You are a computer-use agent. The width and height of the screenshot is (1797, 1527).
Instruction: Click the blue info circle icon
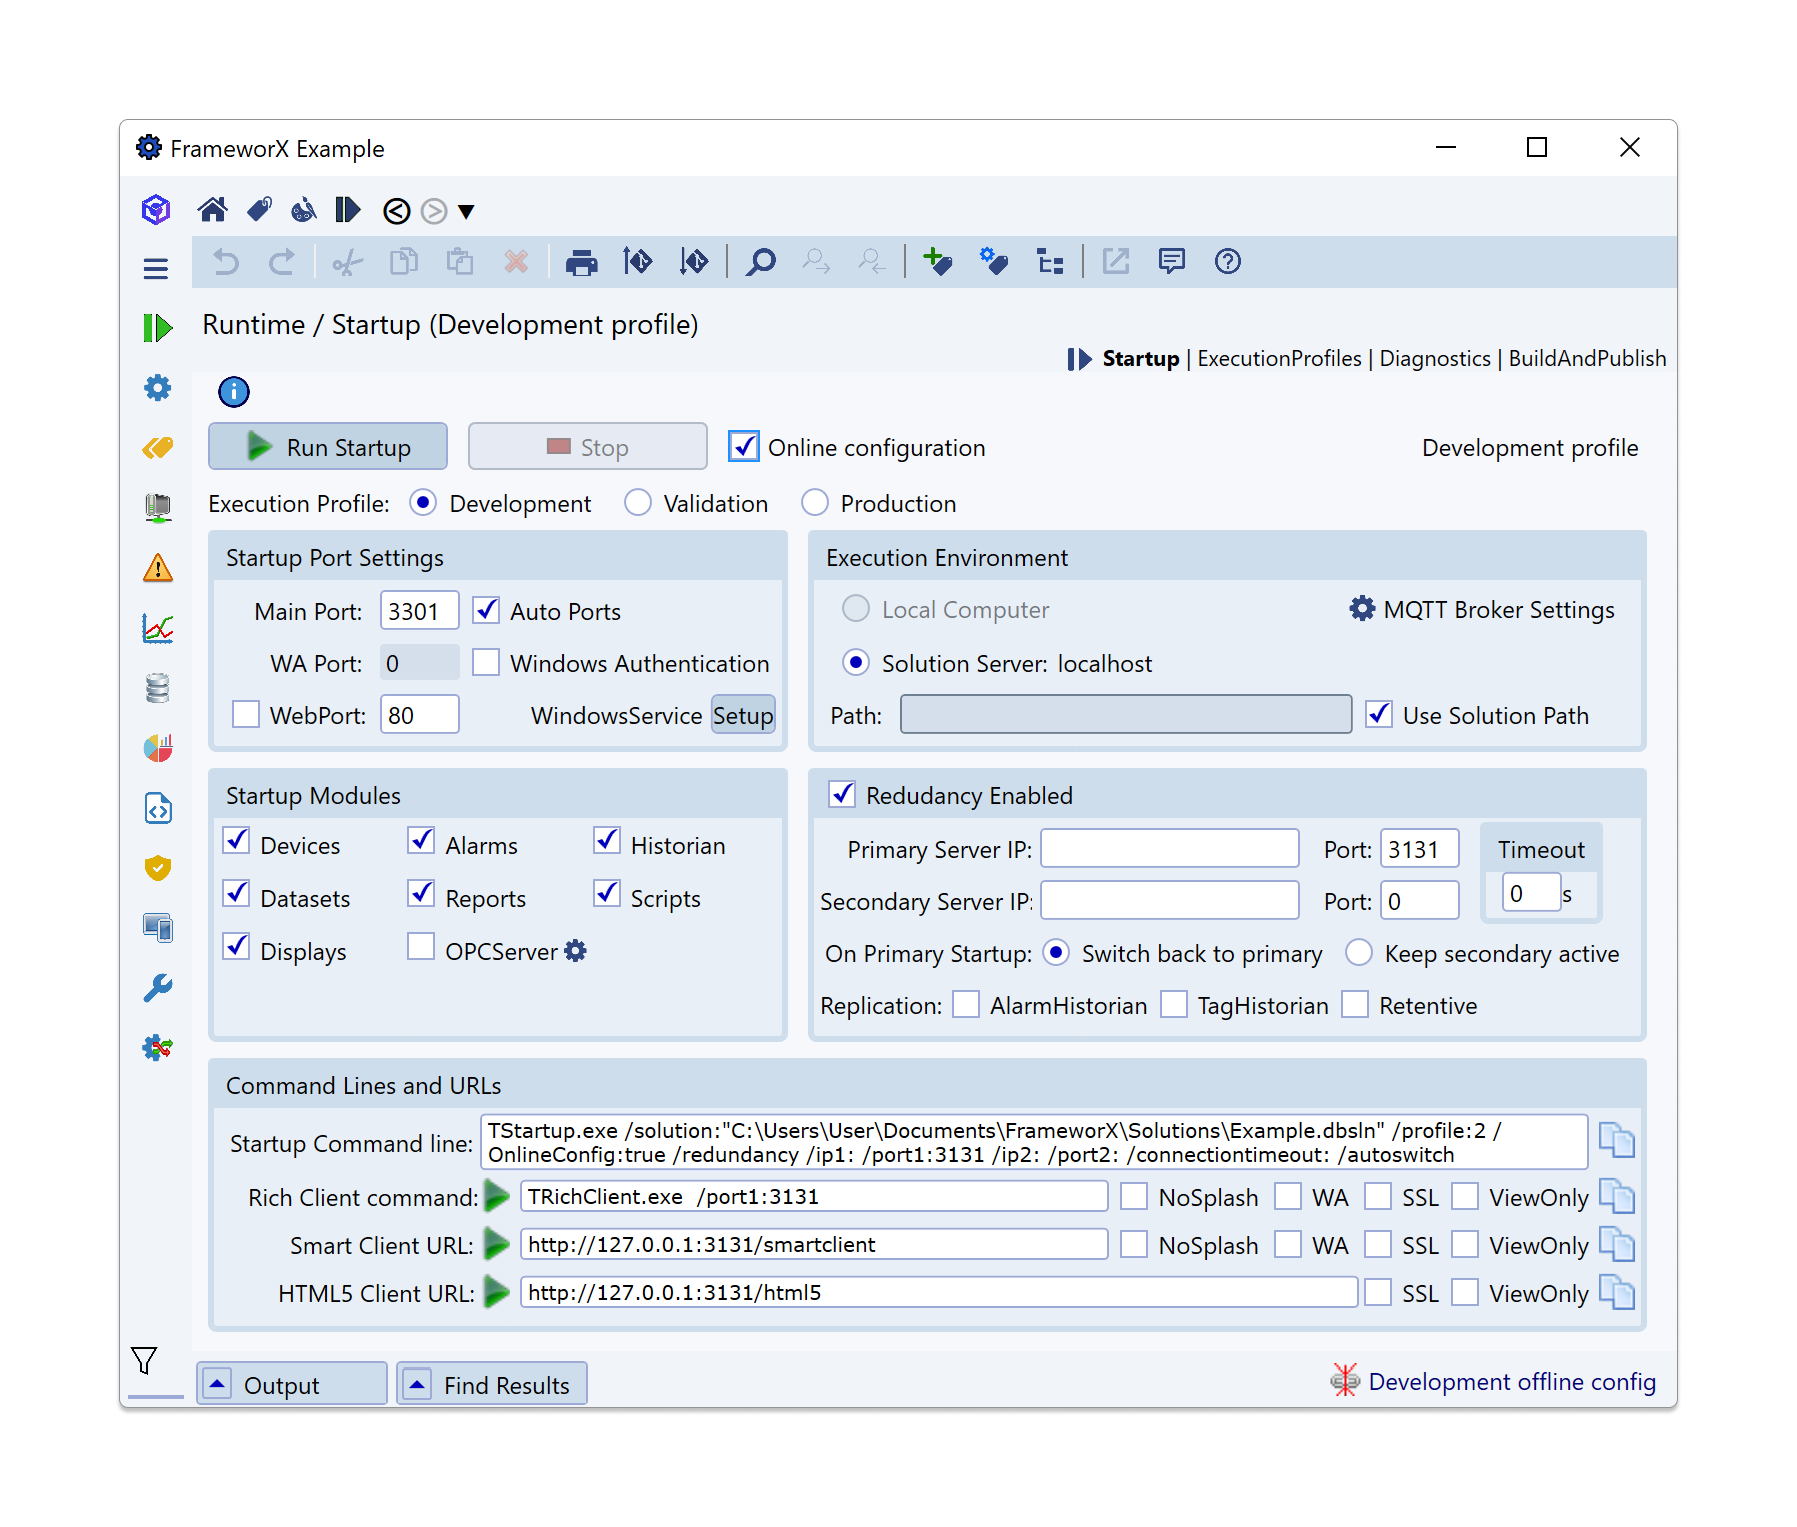[234, 392]
